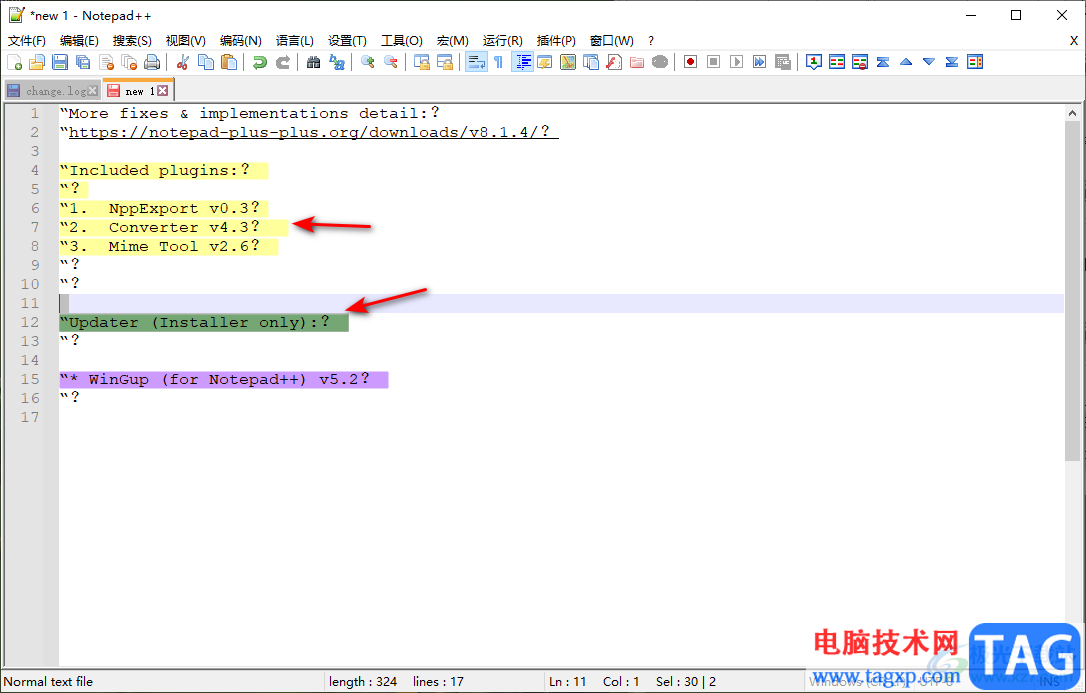
Task: Open the Replace dialog icon
Action: [337, 62]
